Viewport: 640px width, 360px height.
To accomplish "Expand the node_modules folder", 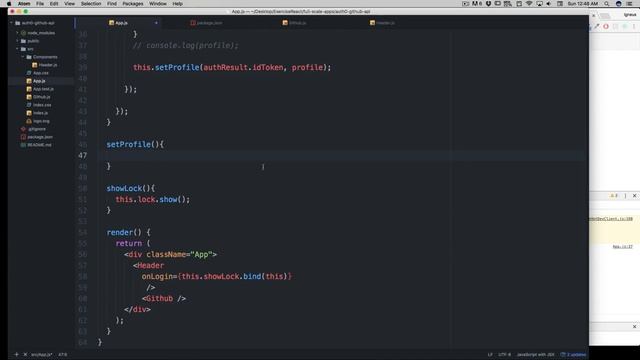I will click(17, 33).
